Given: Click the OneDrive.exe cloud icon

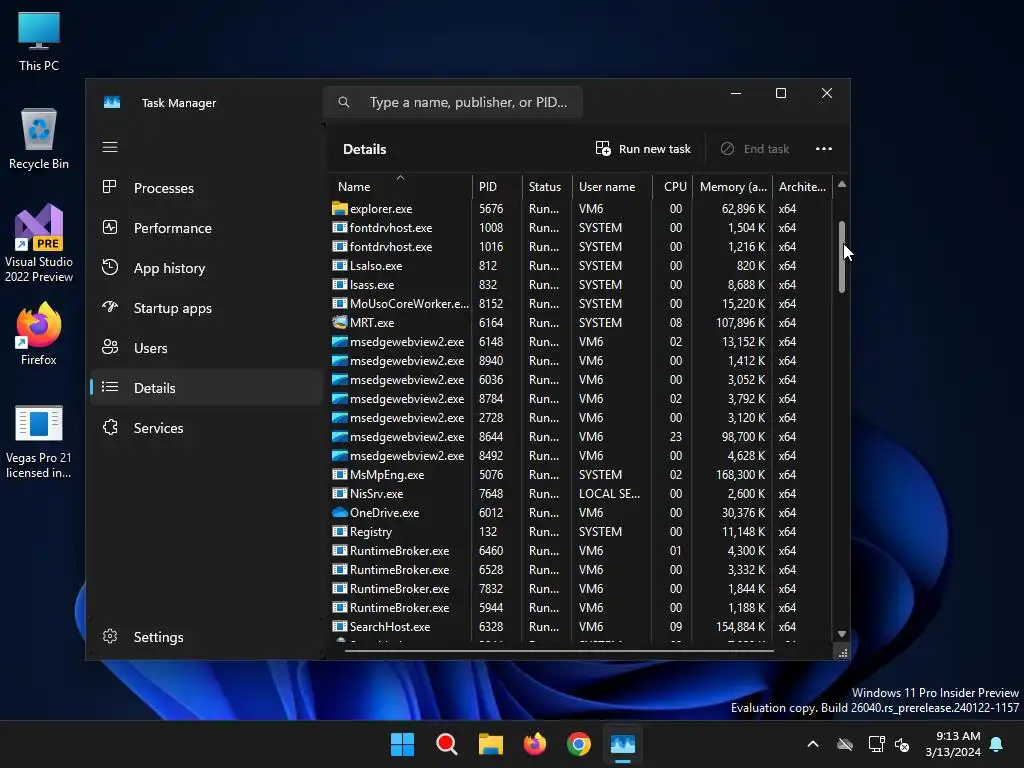Looking at the screenshot, I should click(x=340, y=513).
